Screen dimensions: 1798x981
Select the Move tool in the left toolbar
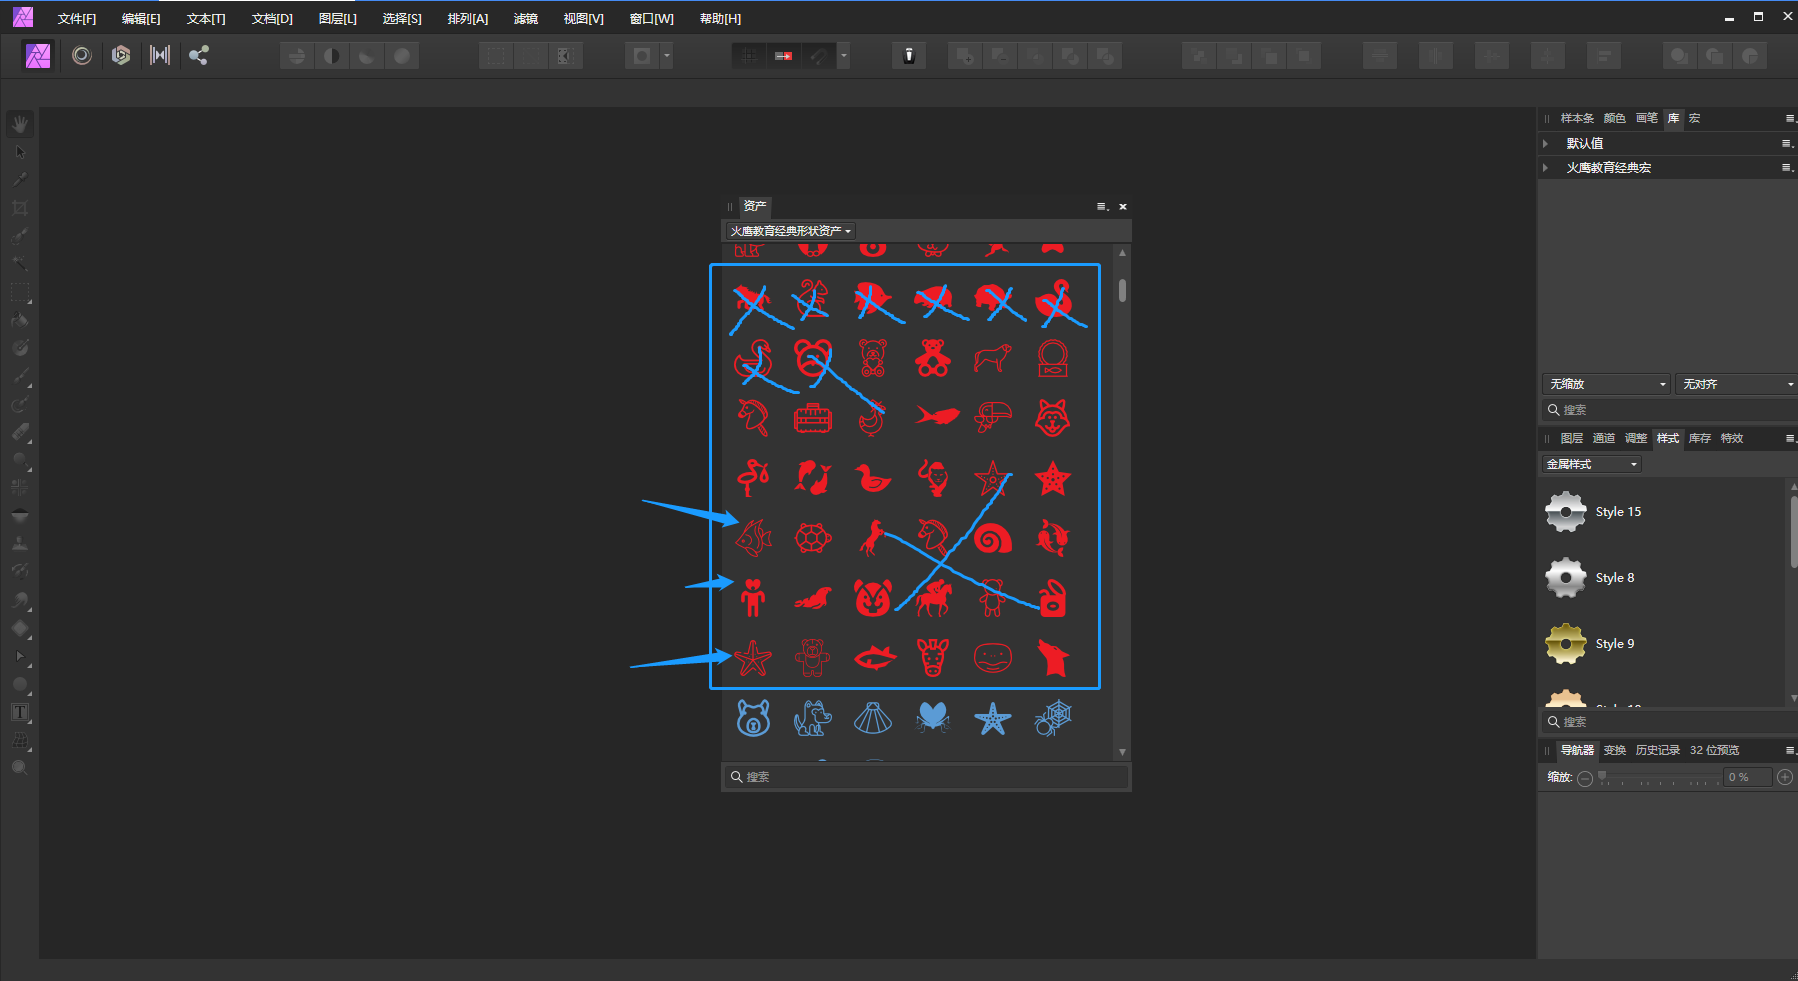(x=19, y=151)
